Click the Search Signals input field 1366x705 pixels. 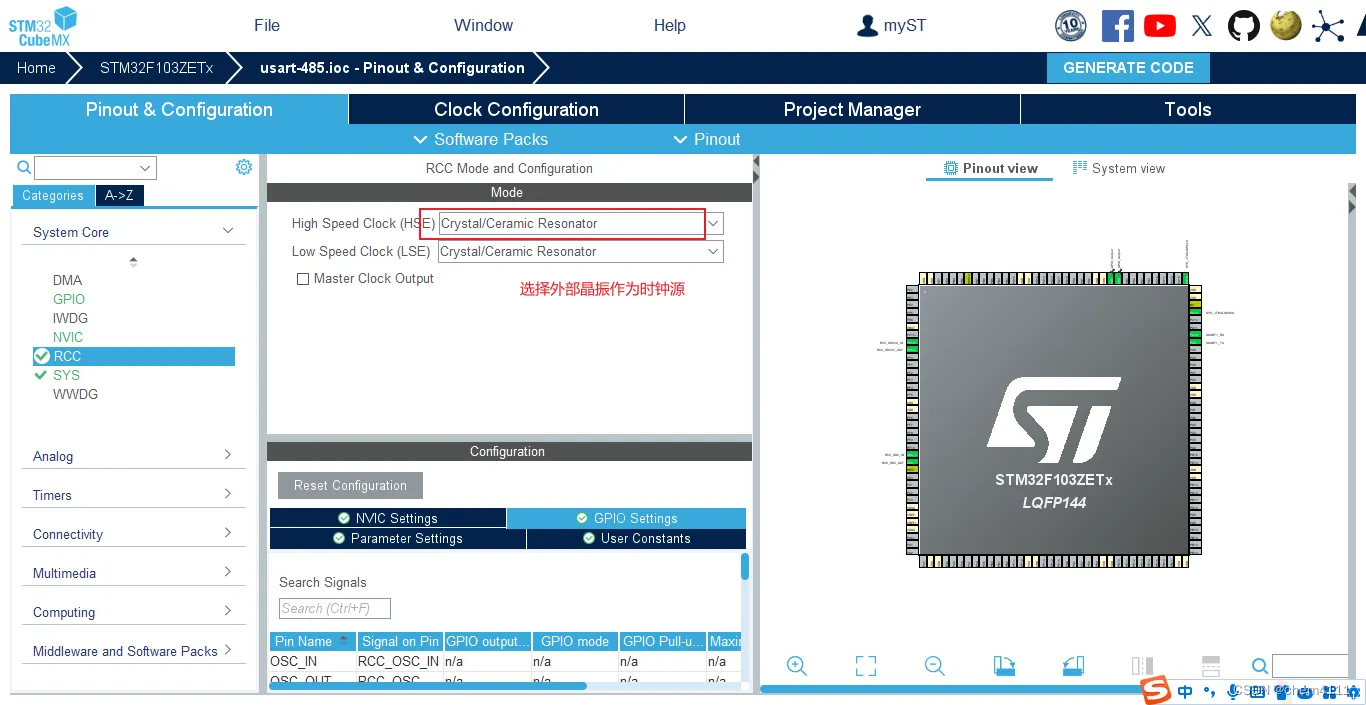335,608
